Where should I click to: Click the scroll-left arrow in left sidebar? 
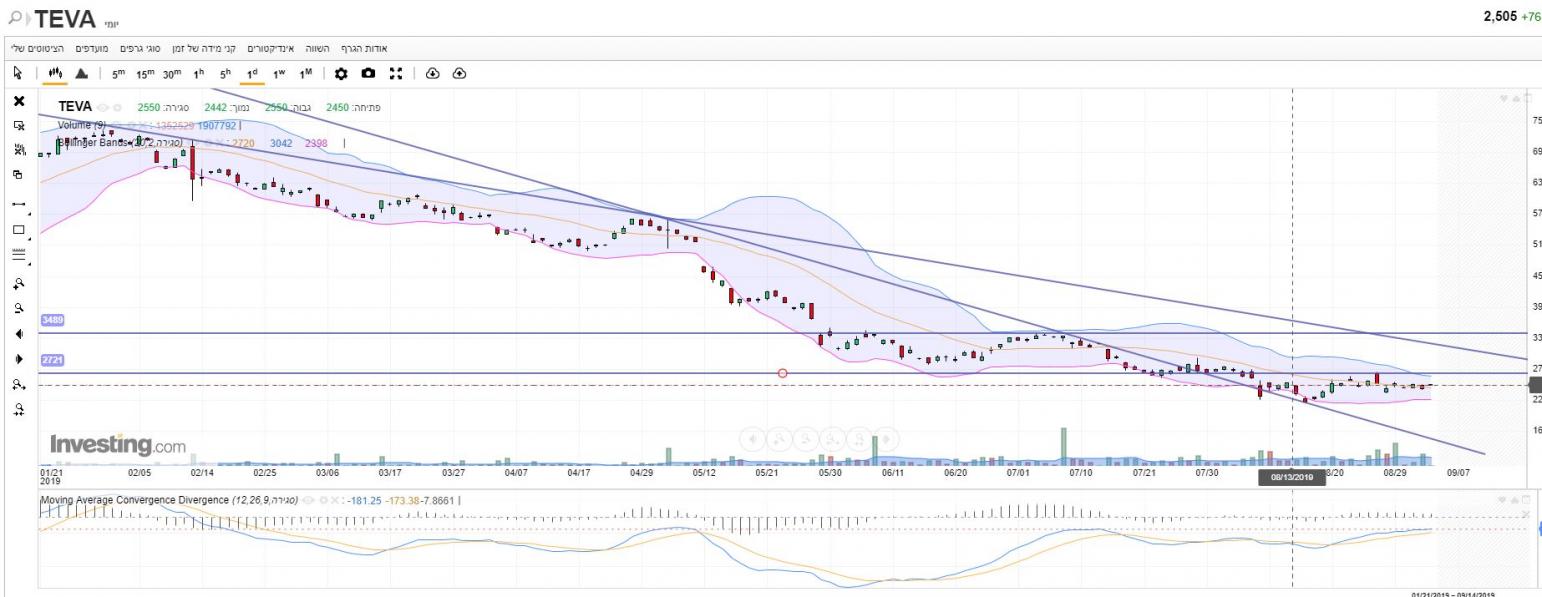click(18, 333)
